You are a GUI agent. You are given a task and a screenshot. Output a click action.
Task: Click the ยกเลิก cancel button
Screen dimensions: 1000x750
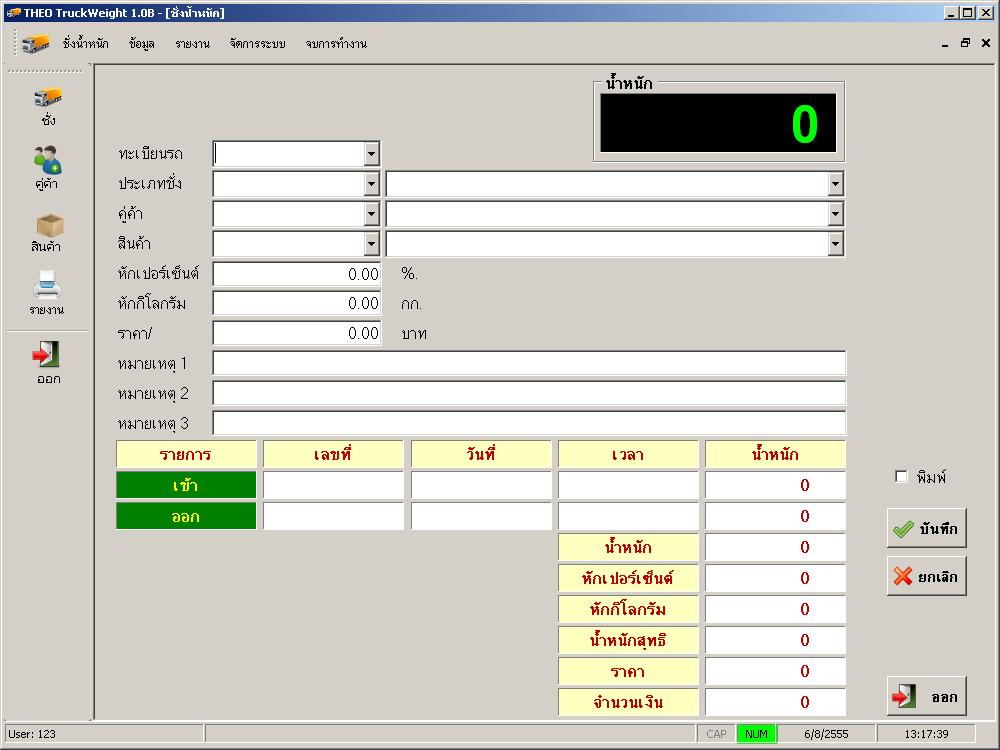coord(927,576)
